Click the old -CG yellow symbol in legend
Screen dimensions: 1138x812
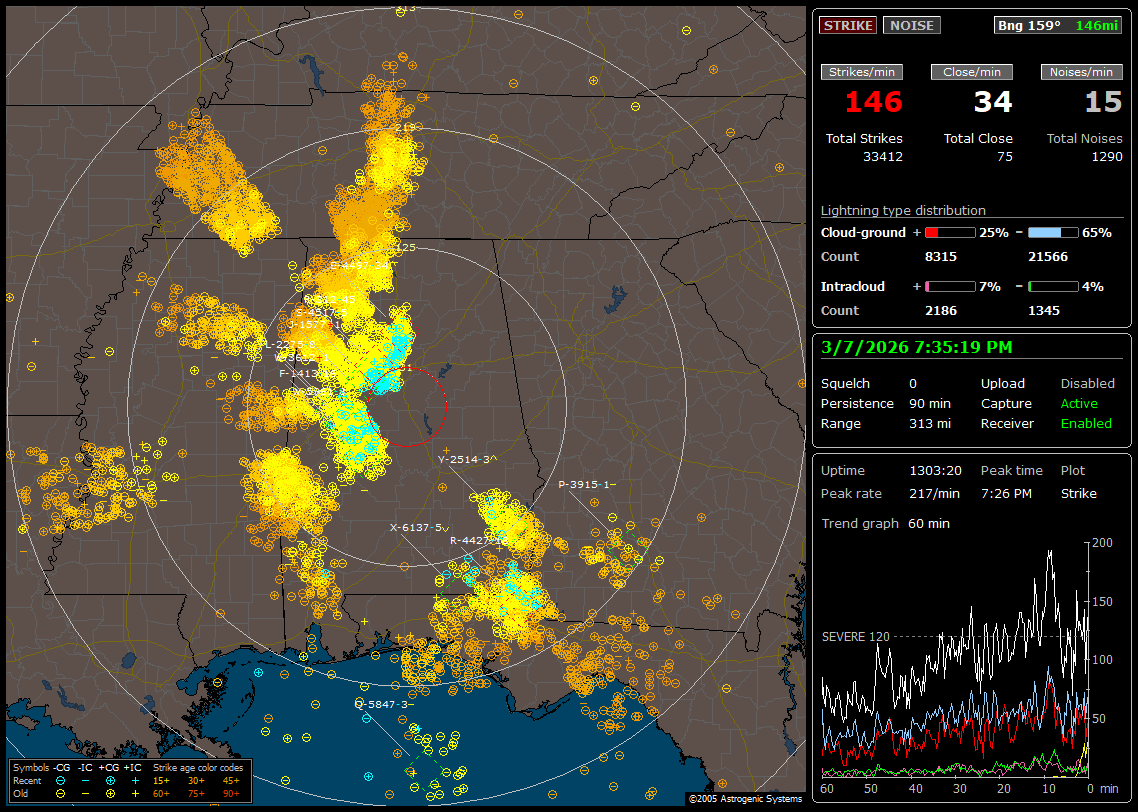[61, 793]
